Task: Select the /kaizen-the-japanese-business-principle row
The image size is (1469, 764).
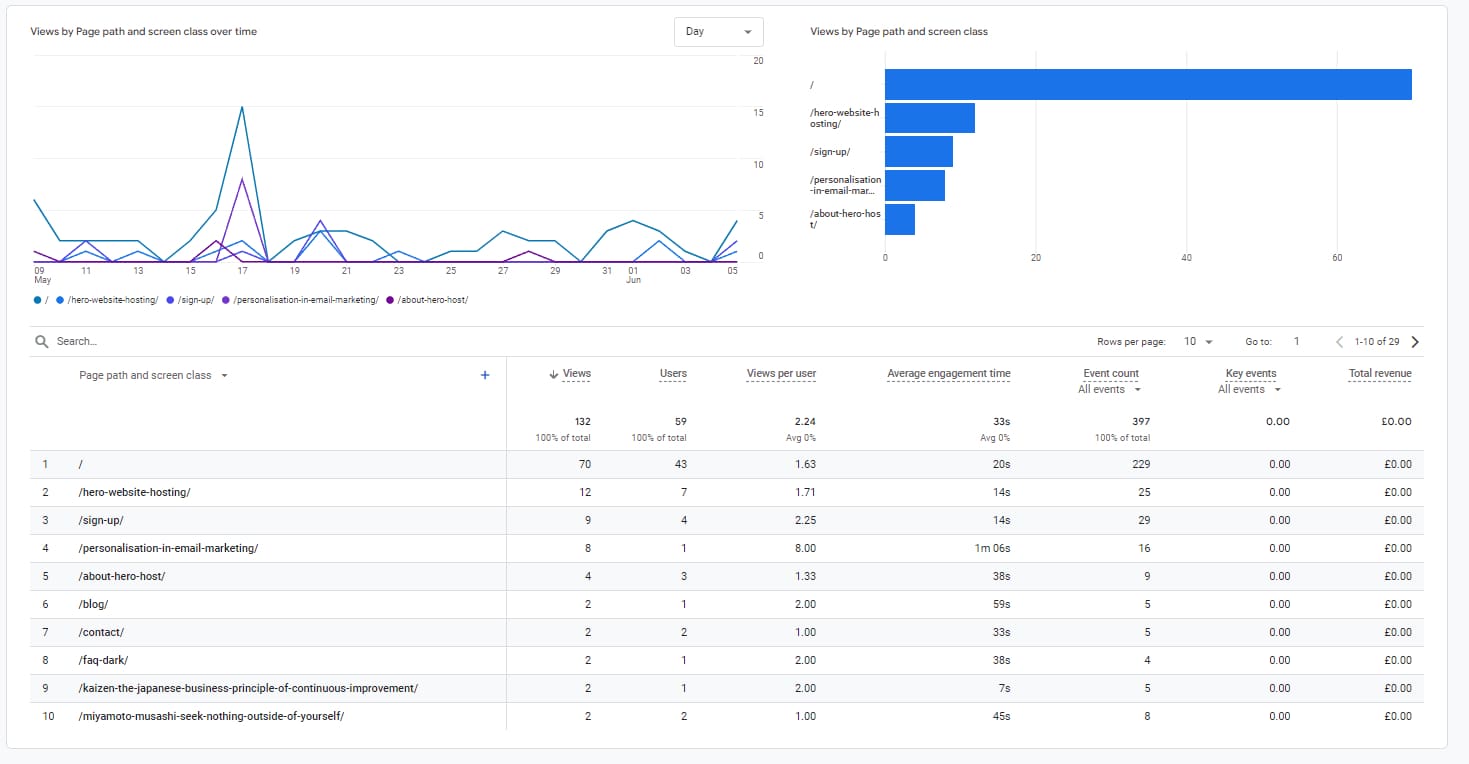Action: tap(727, 688)
